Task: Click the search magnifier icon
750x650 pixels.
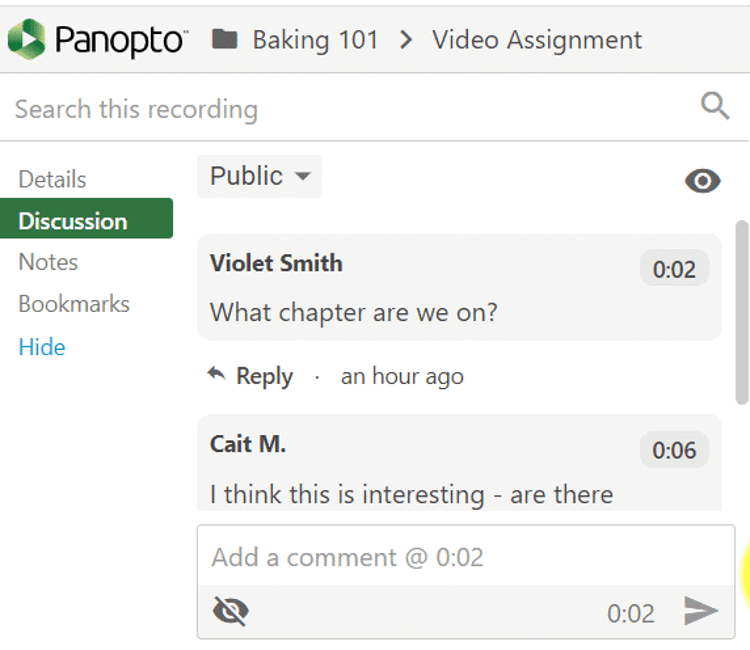Action: point(715,105)
